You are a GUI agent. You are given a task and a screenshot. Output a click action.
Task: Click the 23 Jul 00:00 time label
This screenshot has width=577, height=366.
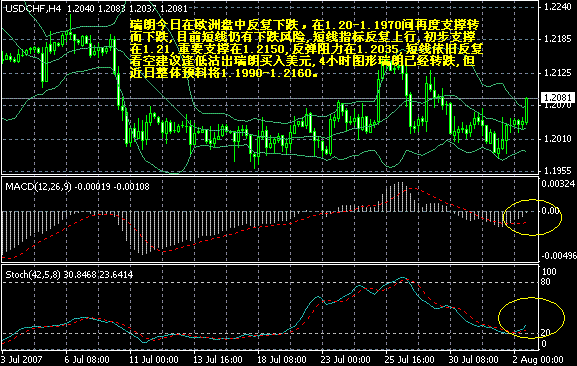[346, 359]
